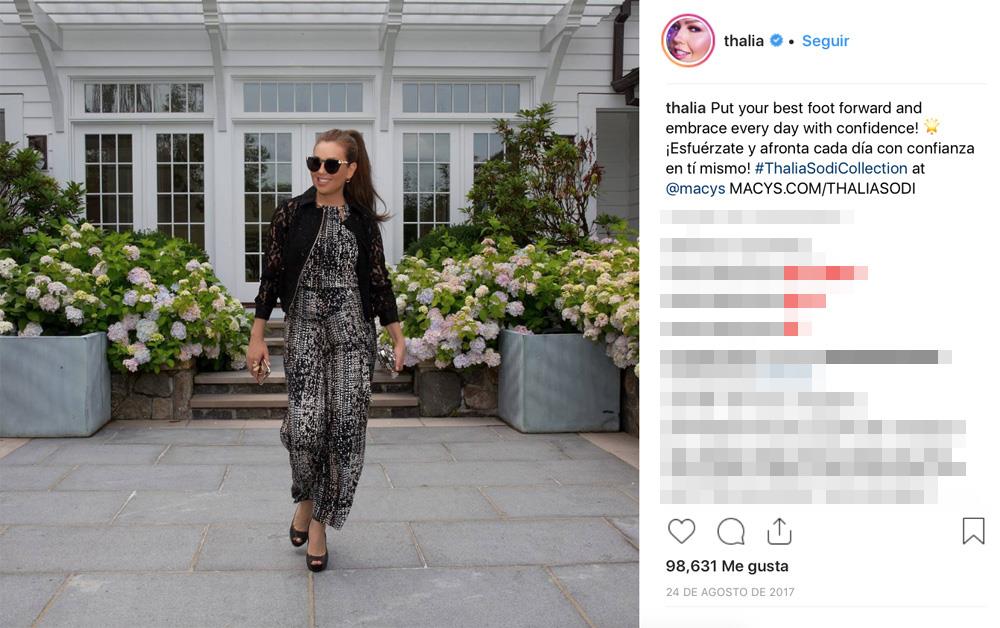Click the photo of the woman walking

click(x=319, y=314)
